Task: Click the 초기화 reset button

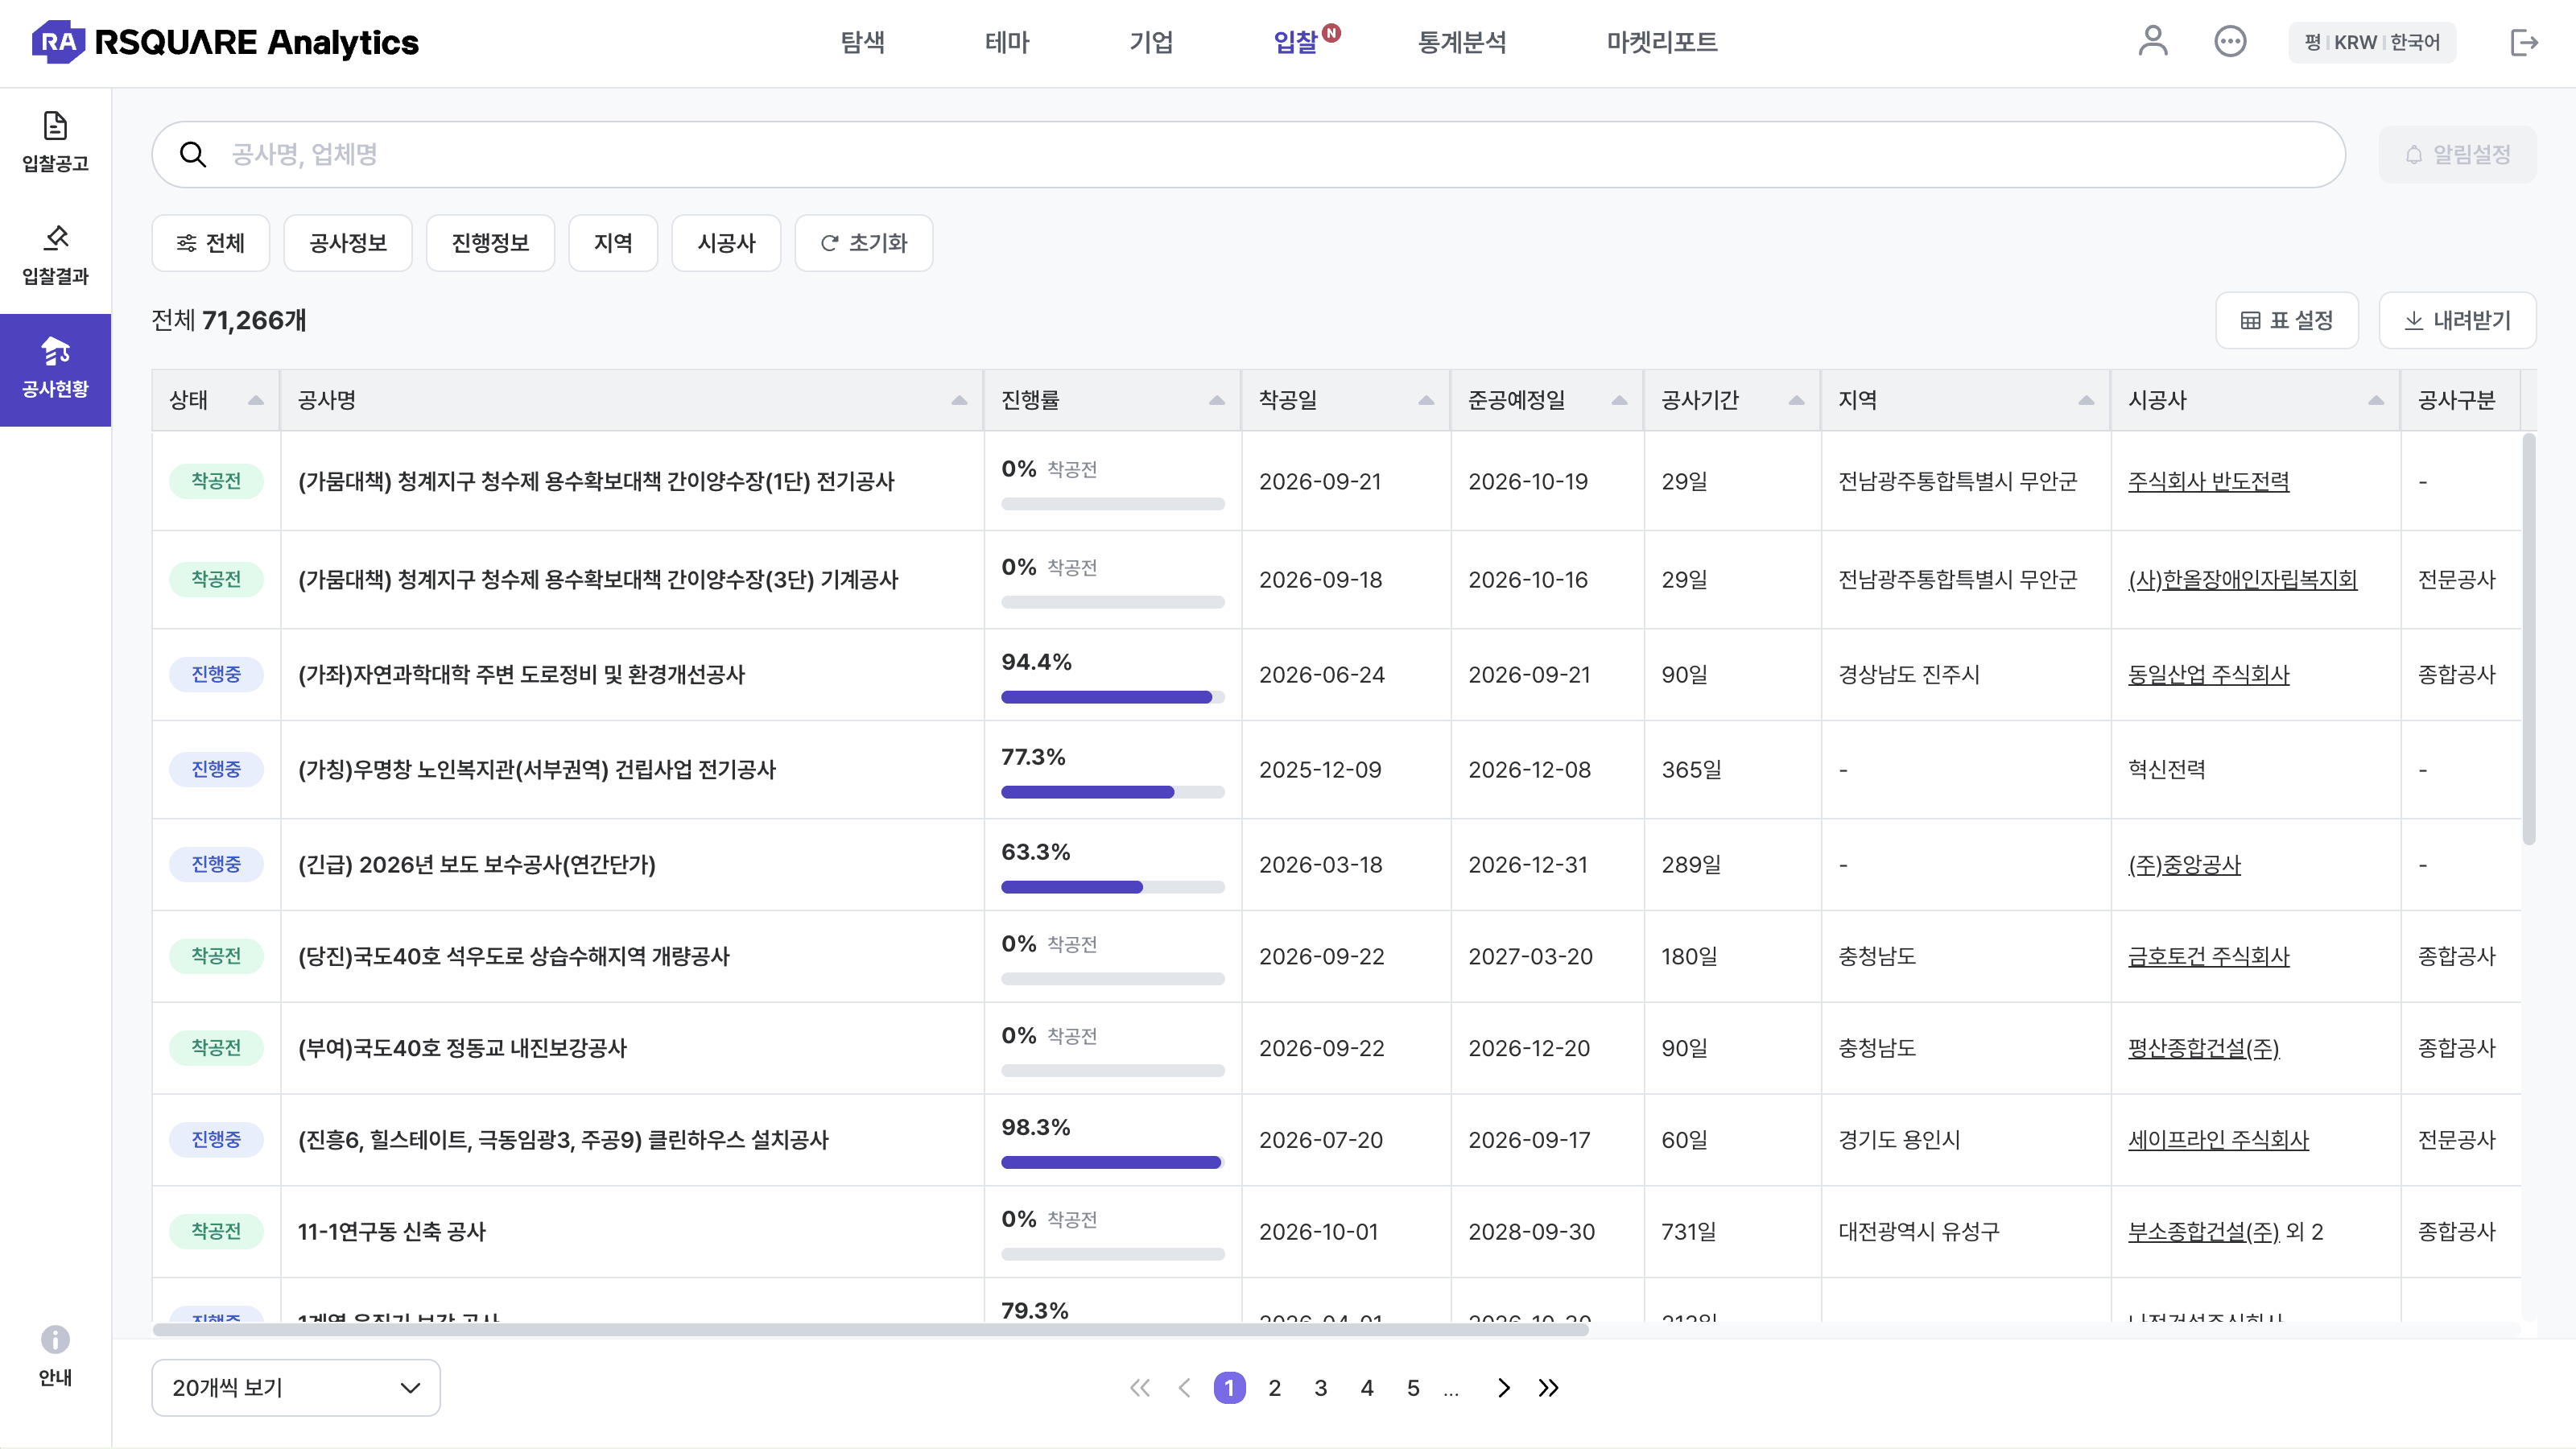Action: click(x=864, y=243)
